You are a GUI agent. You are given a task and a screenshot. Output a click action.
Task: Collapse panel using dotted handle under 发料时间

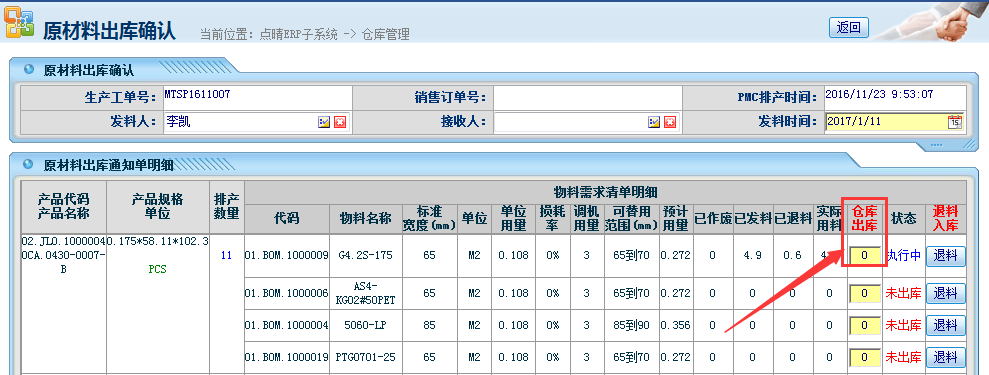[954, 146]
